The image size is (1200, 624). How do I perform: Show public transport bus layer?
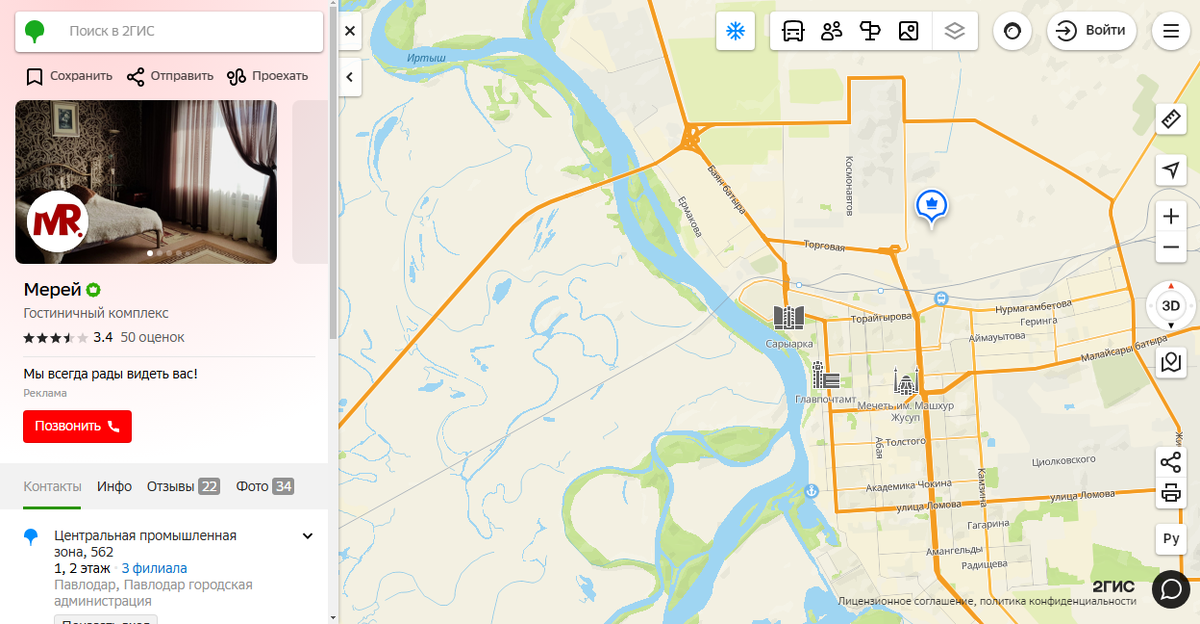[792, 31]
